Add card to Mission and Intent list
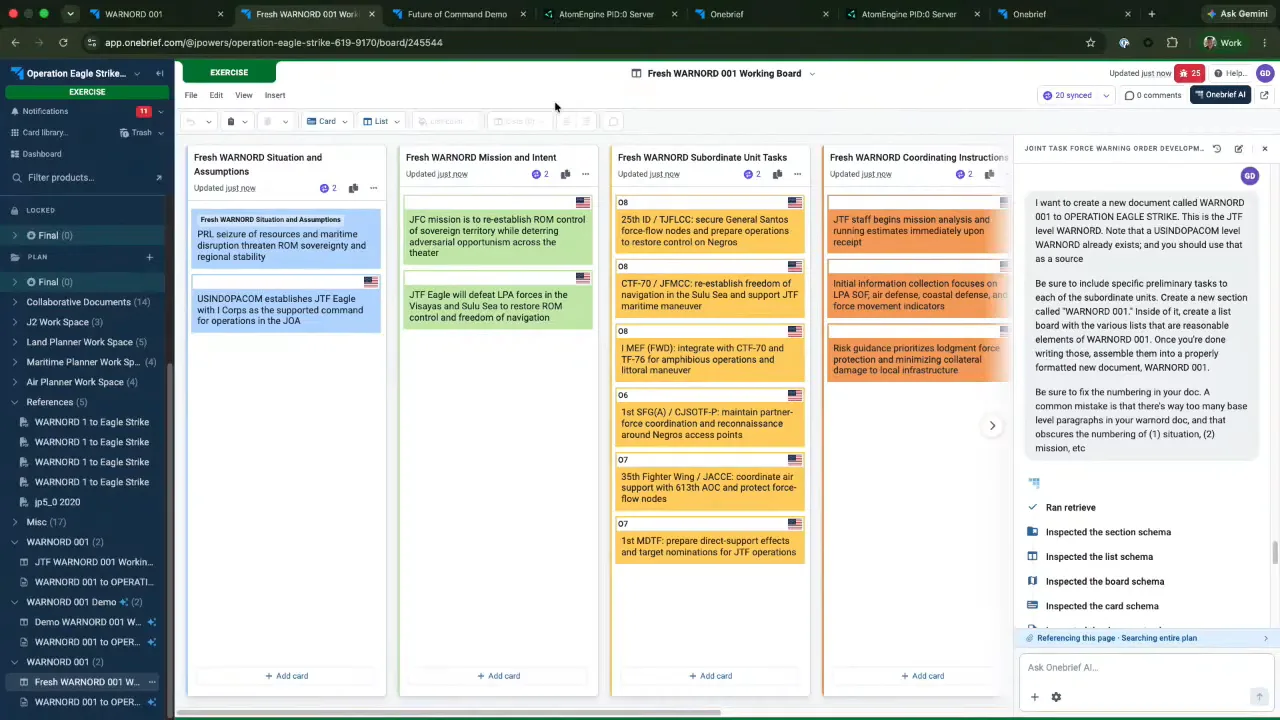1280x720 pixels. (x=498, y=676)
